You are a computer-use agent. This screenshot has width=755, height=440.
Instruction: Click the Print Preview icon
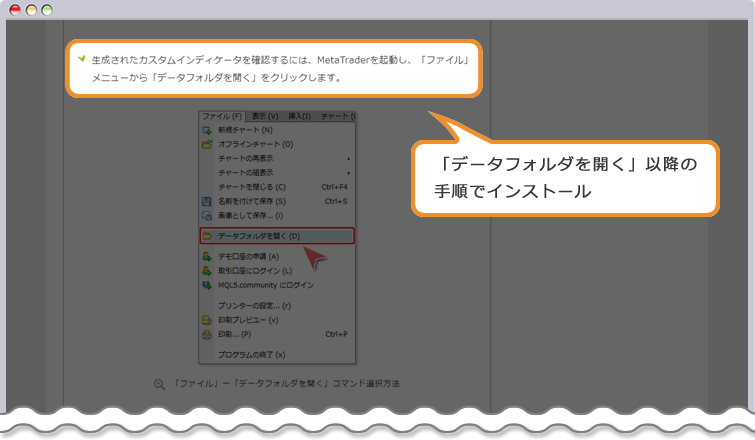click(207, 320)
